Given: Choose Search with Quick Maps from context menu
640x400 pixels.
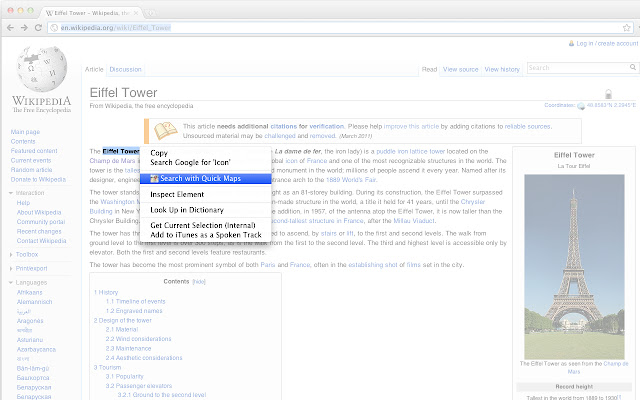Looking at the screenshot, I should pyautogui.click(x=195, y=179).
